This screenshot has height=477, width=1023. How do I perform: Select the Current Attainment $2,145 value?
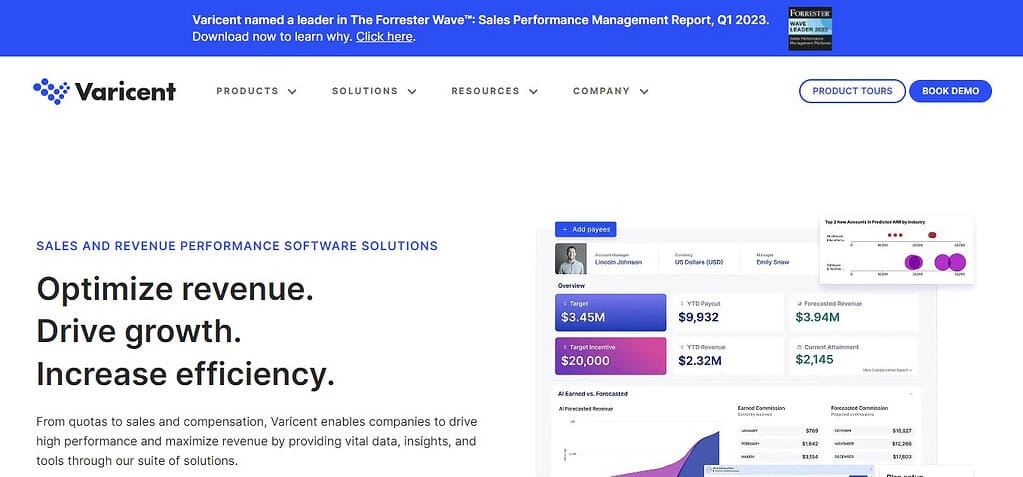[x=814, y=360]
